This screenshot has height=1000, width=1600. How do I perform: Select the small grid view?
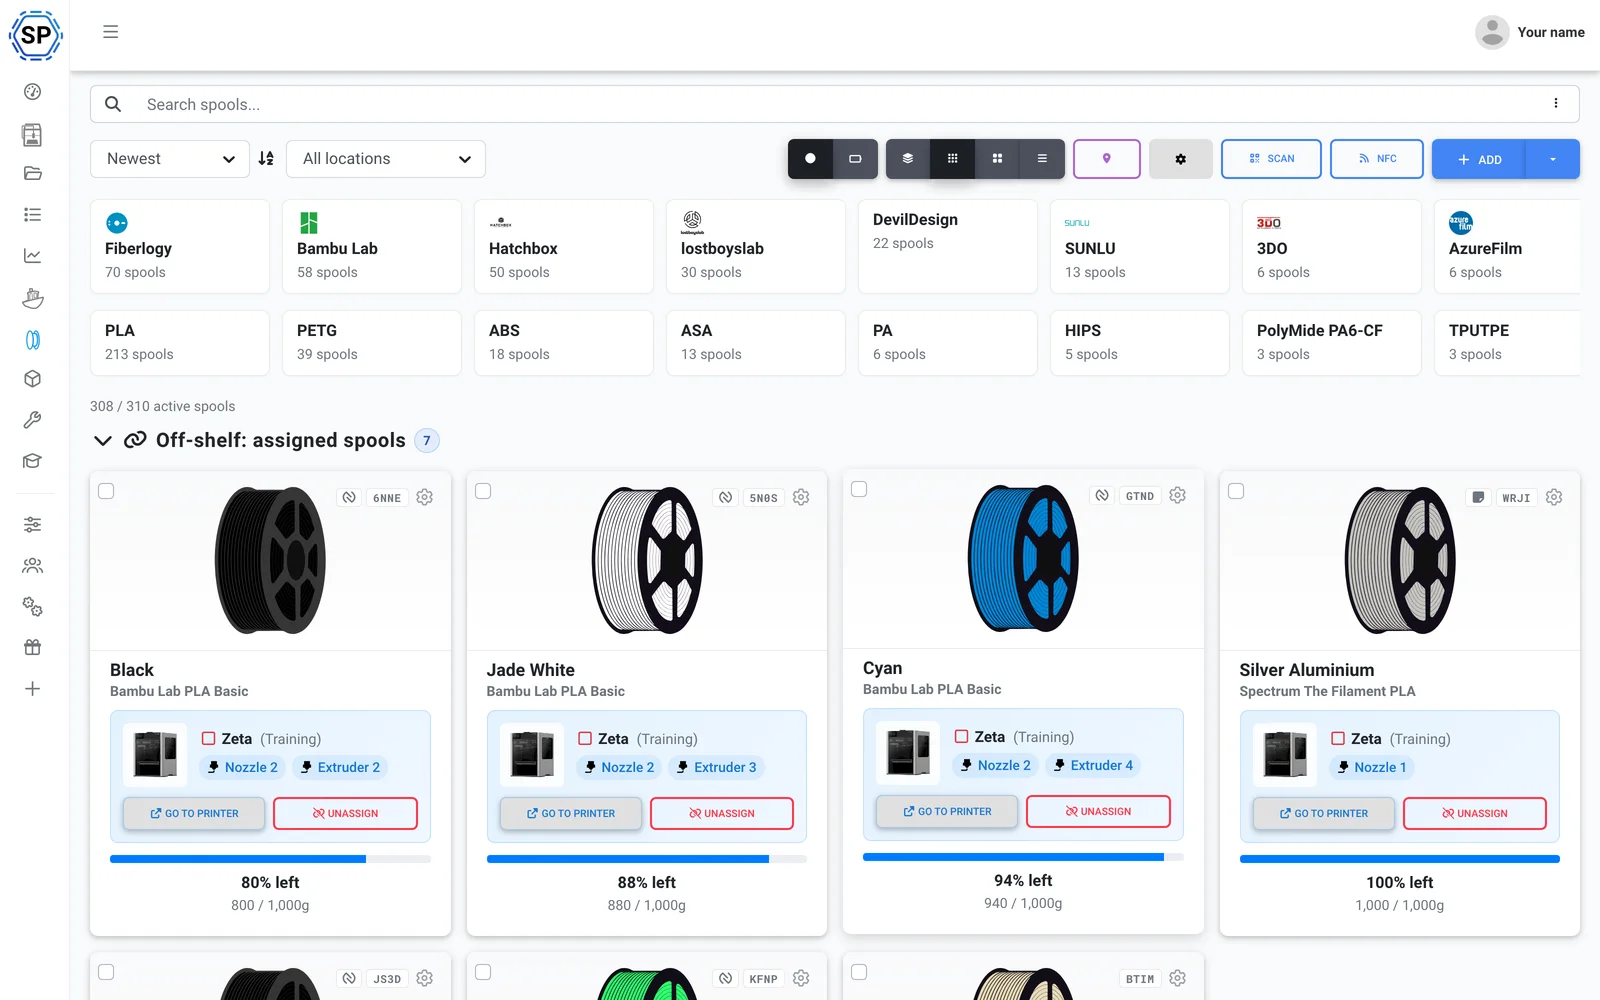[x=953, y=159]
